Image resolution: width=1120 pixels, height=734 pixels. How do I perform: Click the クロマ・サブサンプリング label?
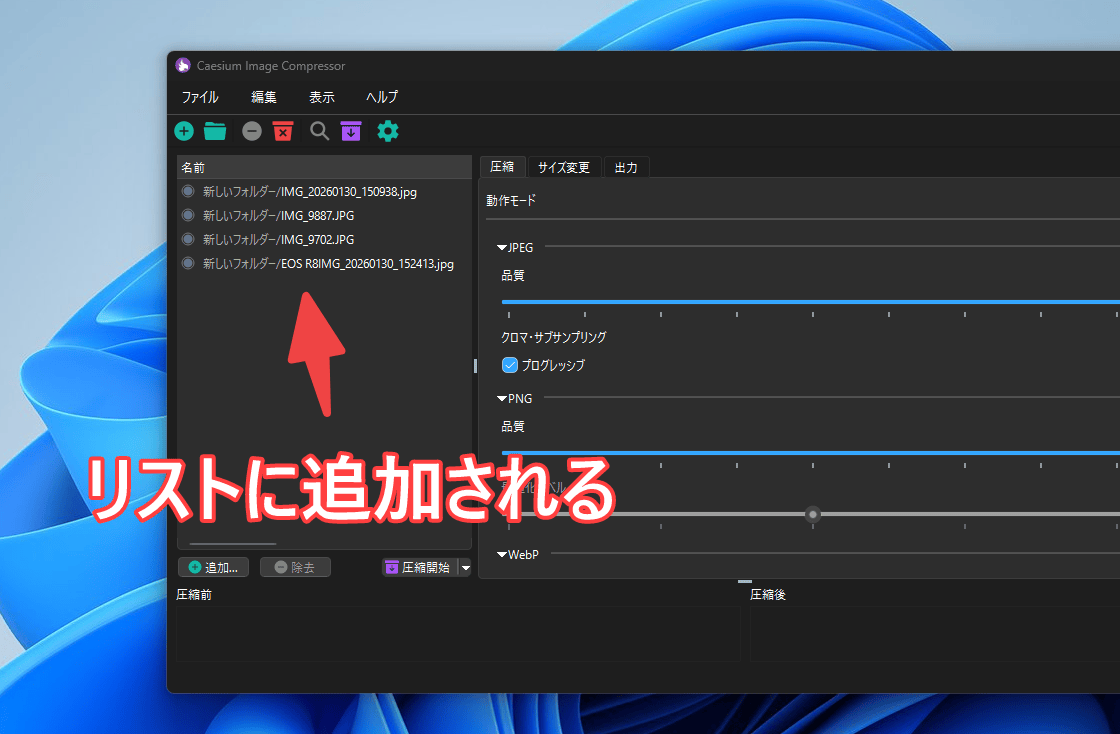pos(554,337)
